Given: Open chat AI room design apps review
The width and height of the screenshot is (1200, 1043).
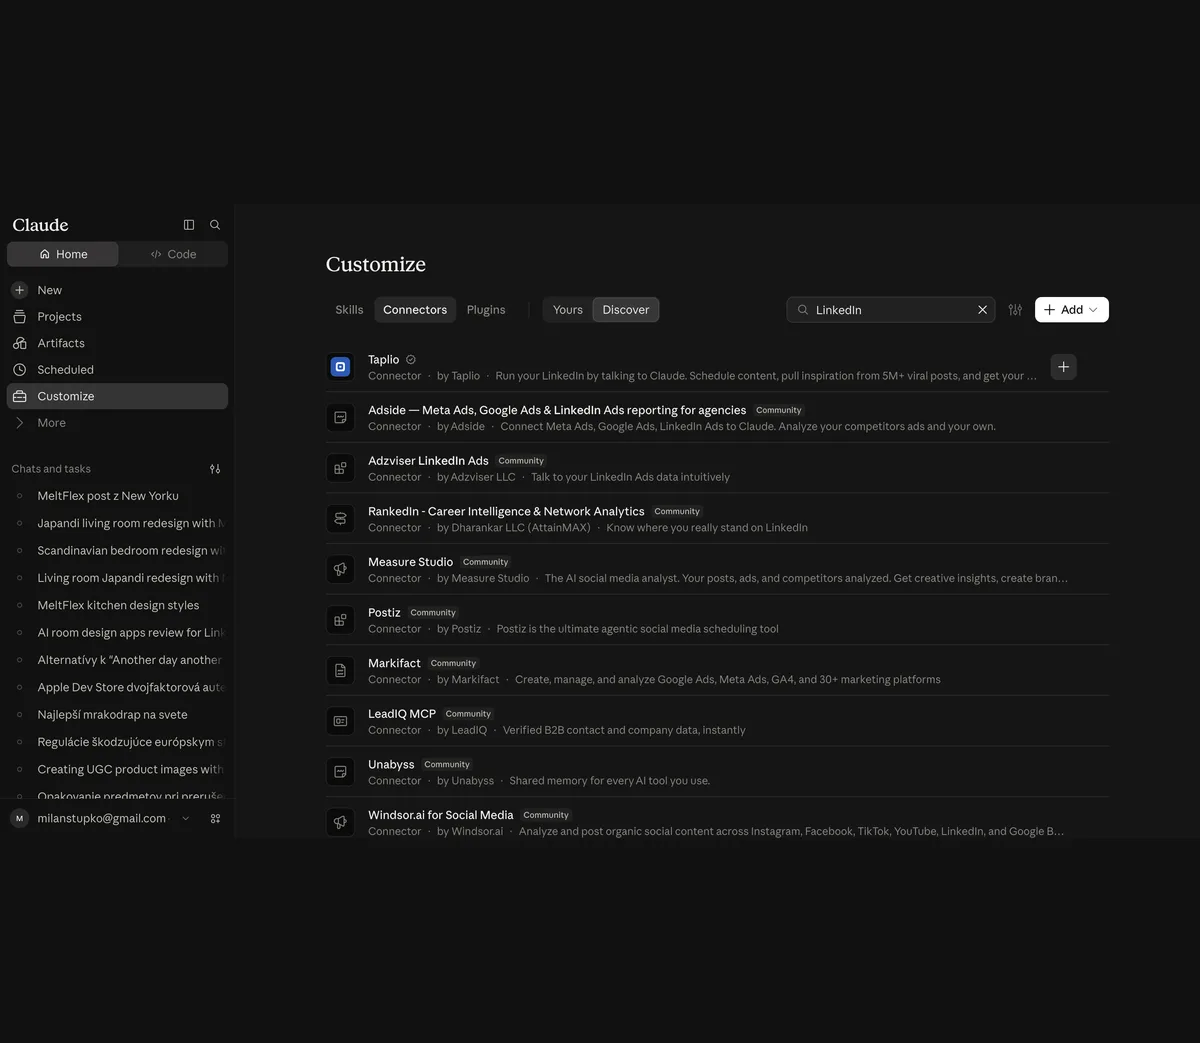Looking at the screenshot, I should (117, 633).
